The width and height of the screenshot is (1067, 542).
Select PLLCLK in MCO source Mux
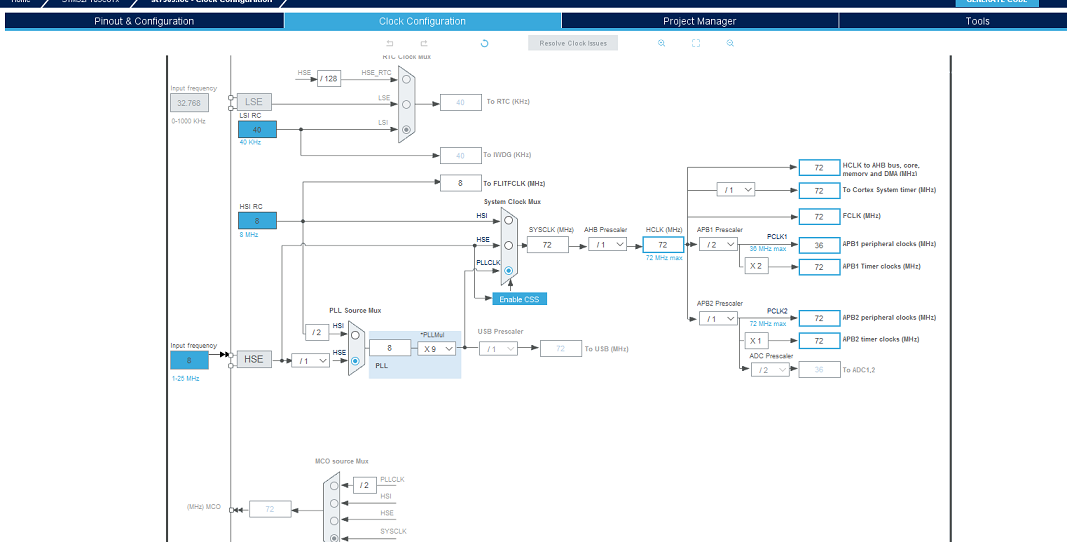(x=333, y=485)
